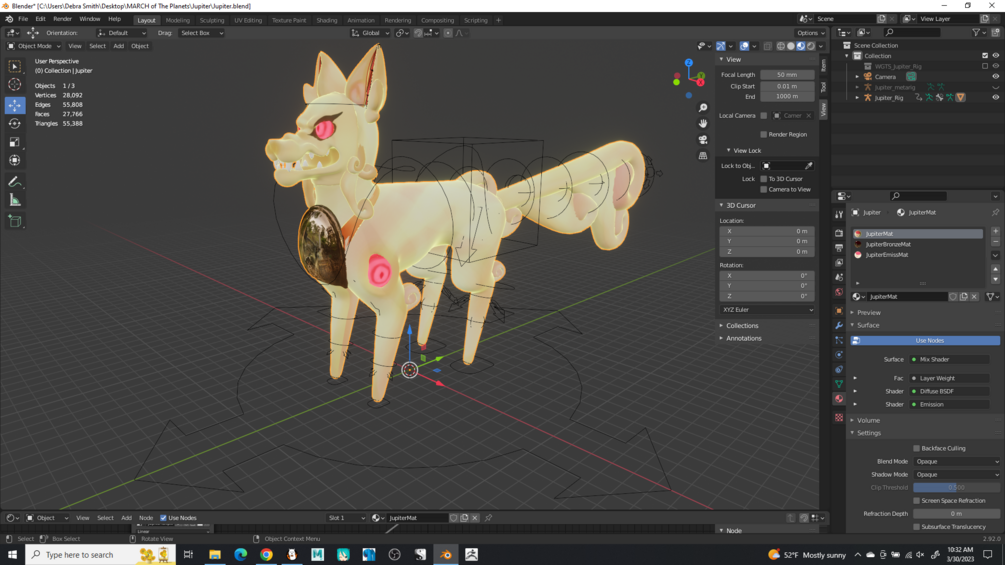Open Blender from Windows taskbar
The image size is (1005, 565).
pyautogui.click(x=445, y=555)
